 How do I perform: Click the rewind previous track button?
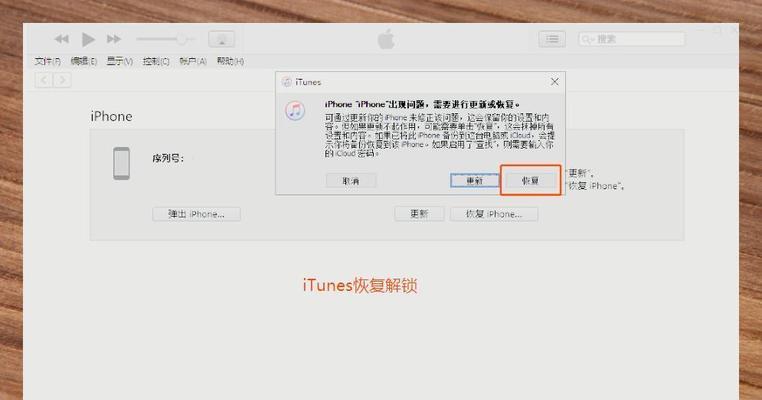coord(61,39)
